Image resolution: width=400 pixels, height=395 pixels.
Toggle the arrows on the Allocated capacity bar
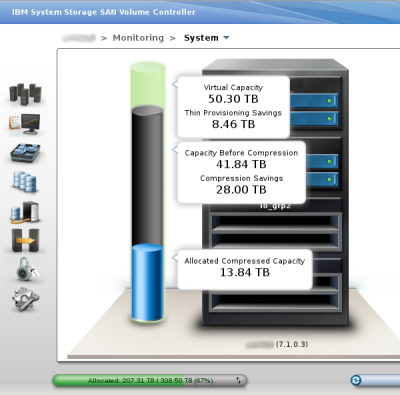[238, 380]
